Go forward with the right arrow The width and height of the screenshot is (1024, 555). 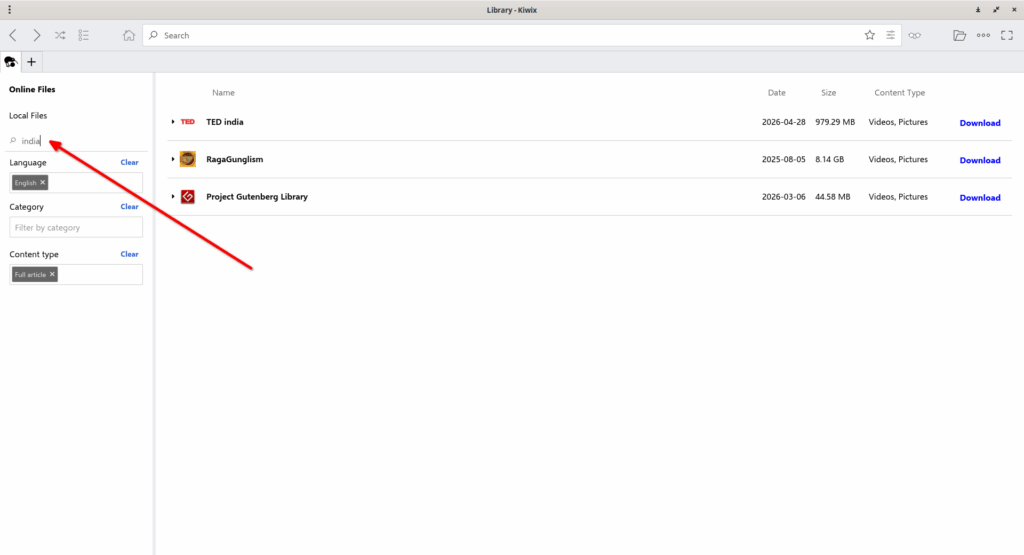click(37, 35)
